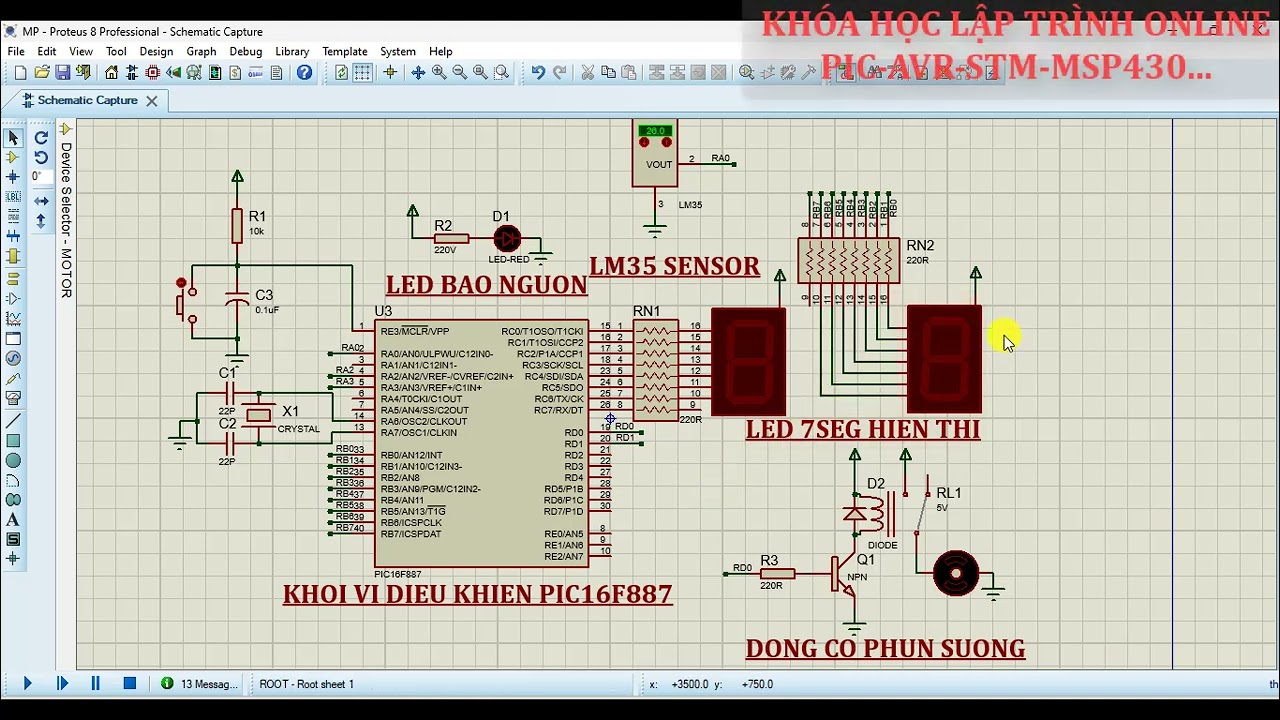Run the simulation with the Play button
This screenshot has height=720, width=1280.
27,684
